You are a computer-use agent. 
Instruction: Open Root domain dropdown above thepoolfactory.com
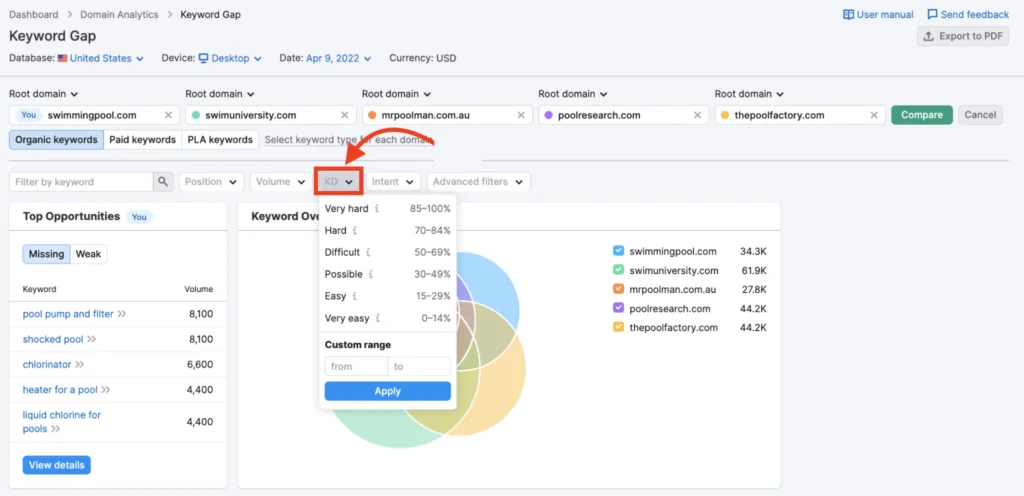click(749, 94)
